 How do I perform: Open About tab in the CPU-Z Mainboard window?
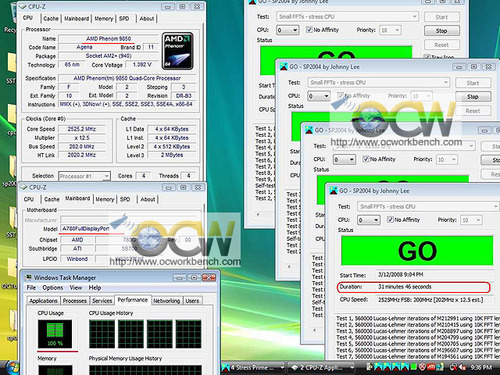(148, 199)
